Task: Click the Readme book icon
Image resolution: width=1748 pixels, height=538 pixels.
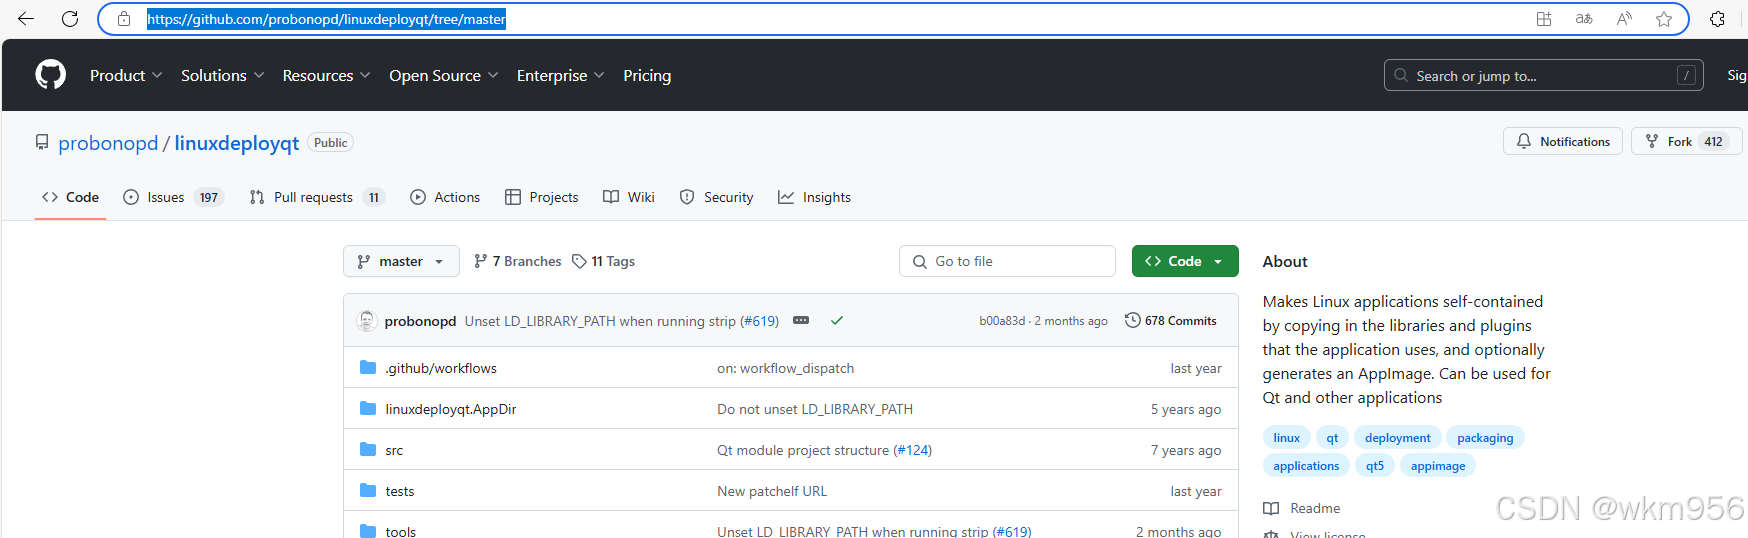Action: 1271,508
